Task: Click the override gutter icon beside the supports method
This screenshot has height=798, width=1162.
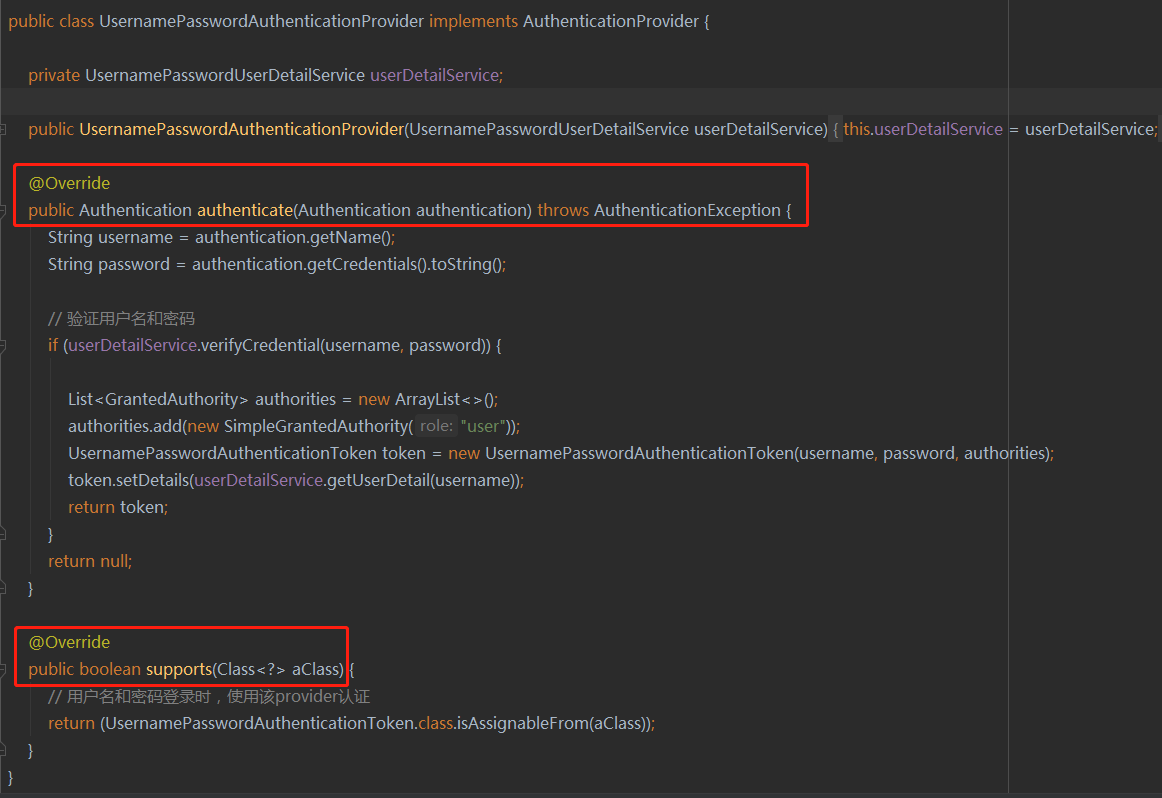Action: tap(6, 669)
